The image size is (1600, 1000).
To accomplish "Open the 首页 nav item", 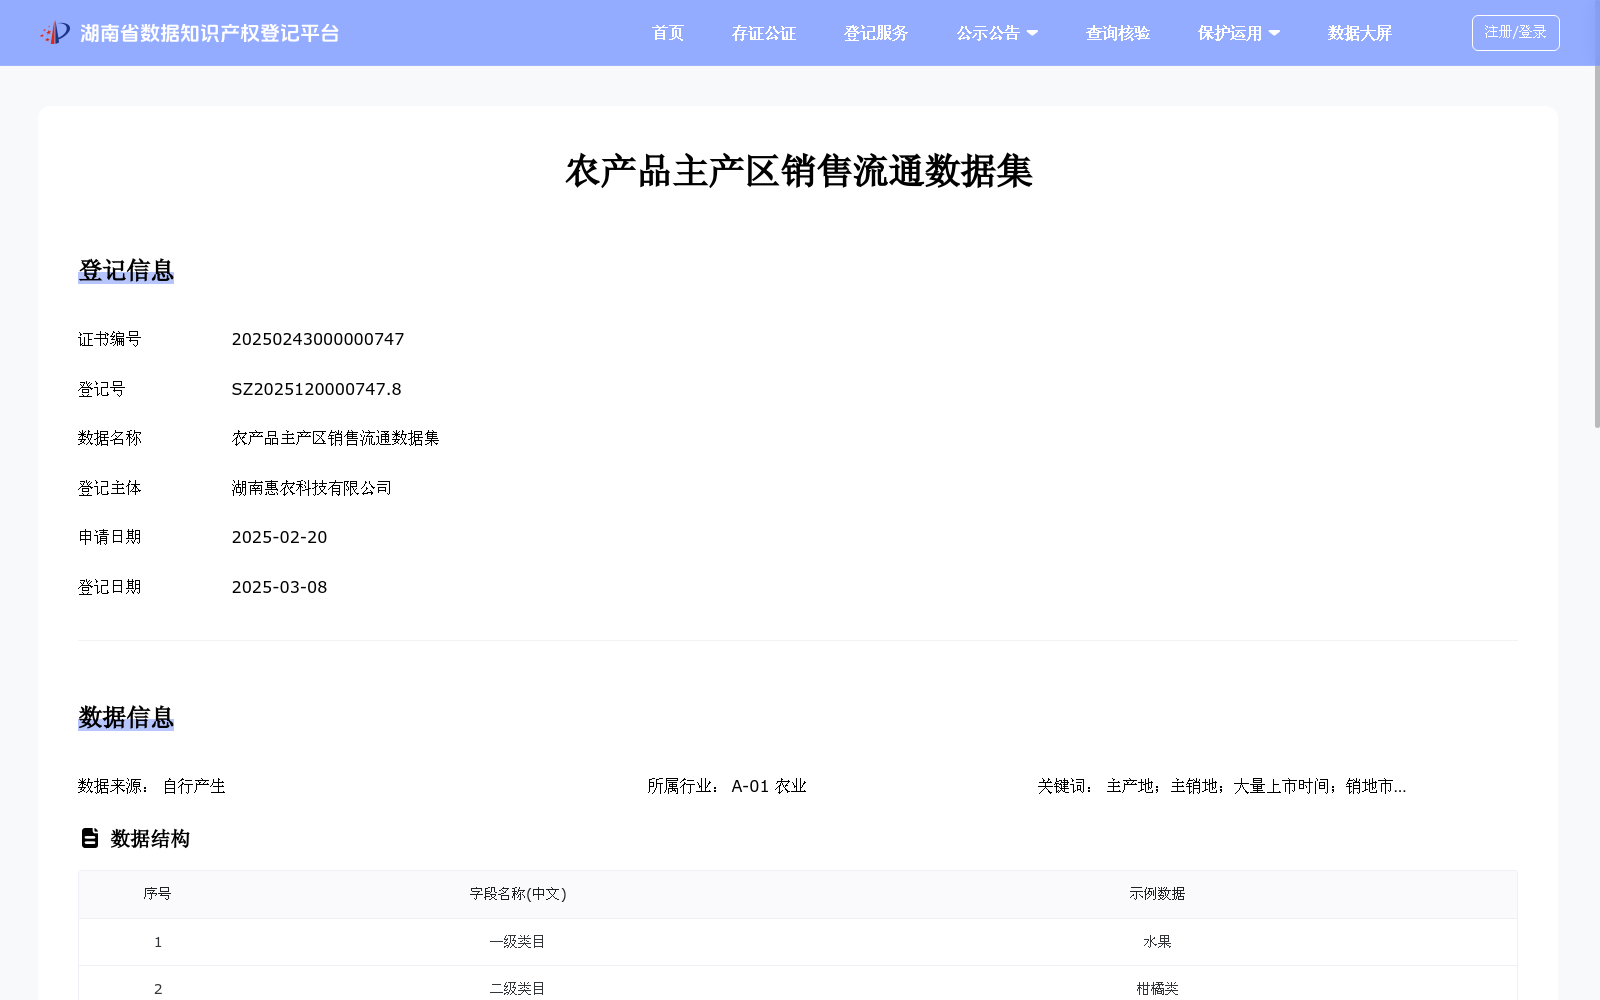I will click(x=668, y=33).
